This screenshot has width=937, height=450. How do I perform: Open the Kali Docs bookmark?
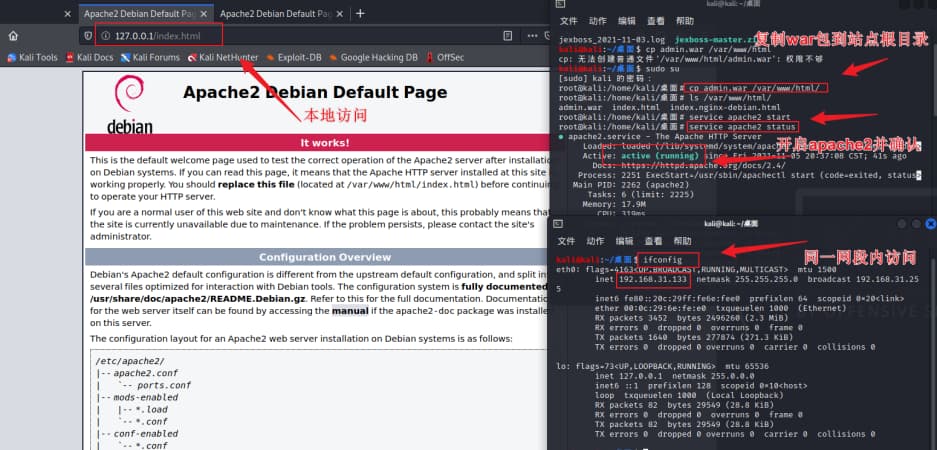(x=89, y=57)
